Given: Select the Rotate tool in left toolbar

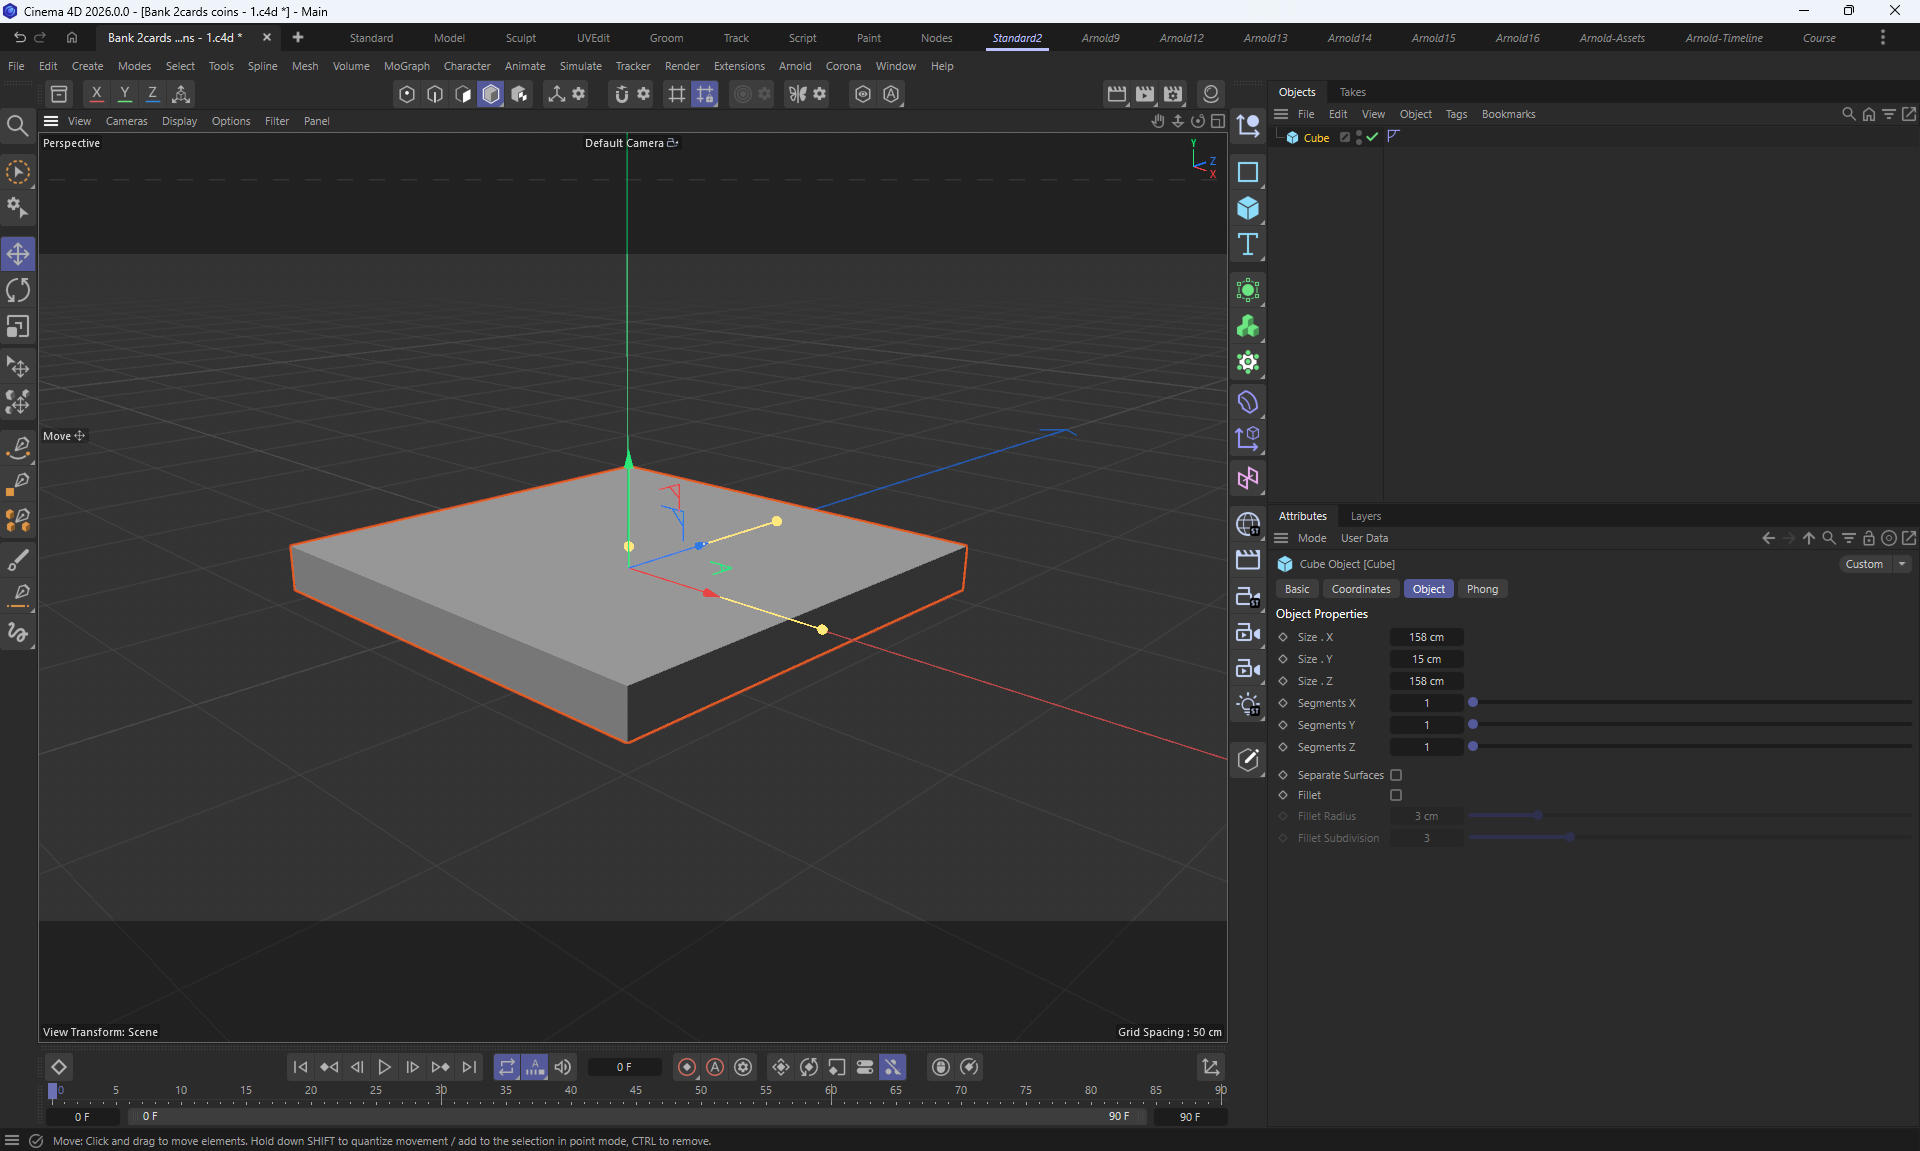Looking at the screenshot, I should pyautogui.click(x=18, y=291).
